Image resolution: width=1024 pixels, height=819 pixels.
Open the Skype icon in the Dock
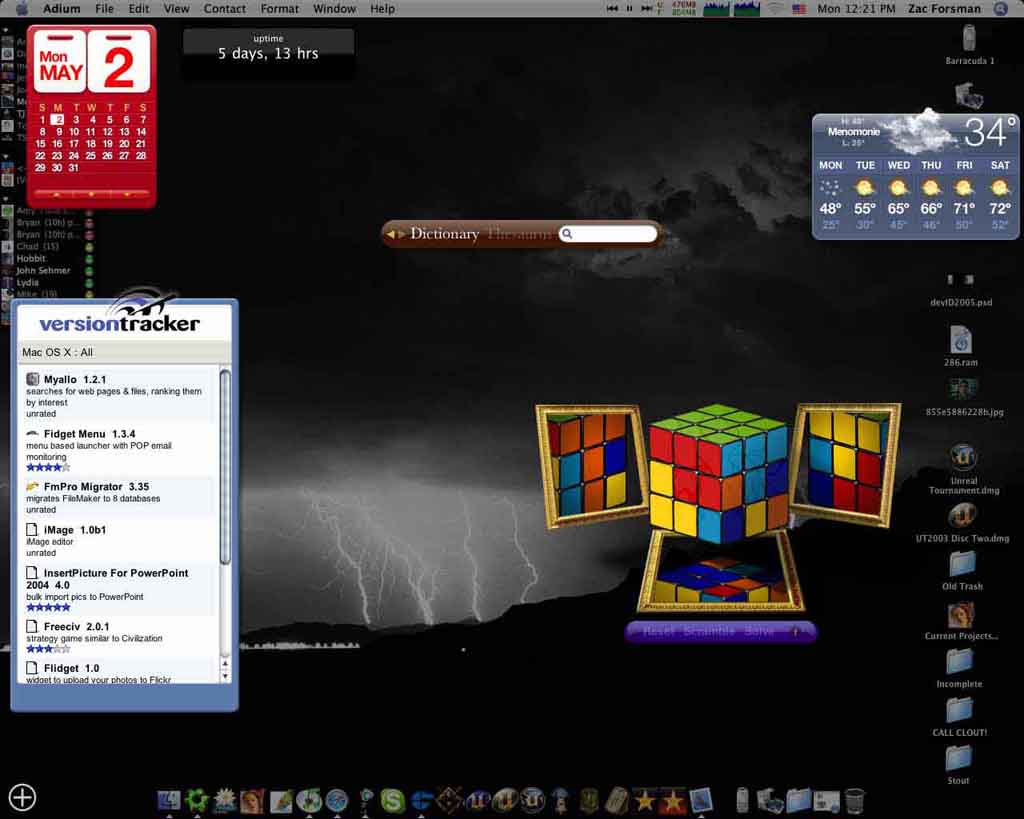[392, 800]
